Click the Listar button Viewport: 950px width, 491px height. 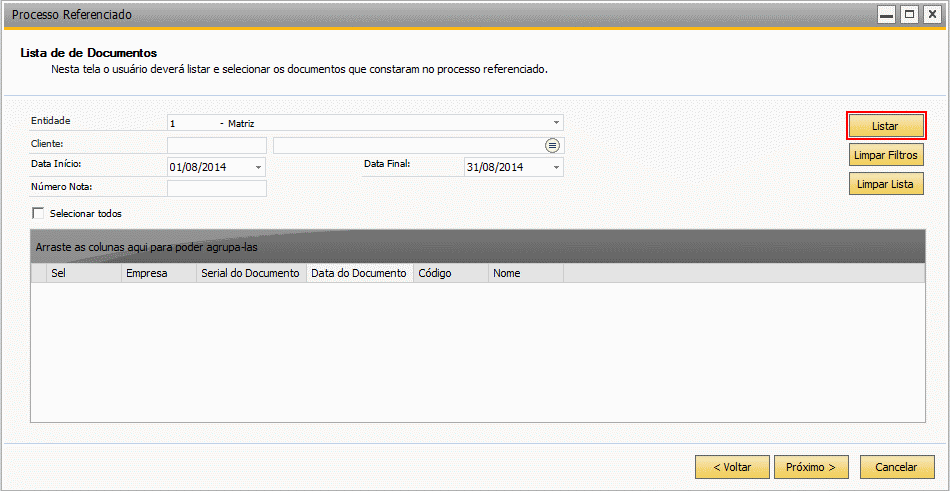click(886, 126)
